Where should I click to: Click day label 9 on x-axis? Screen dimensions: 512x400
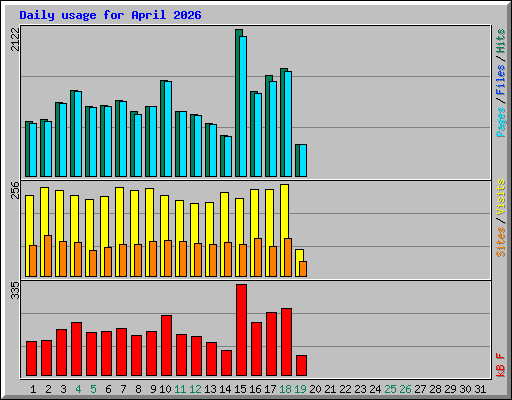point(153,389)
